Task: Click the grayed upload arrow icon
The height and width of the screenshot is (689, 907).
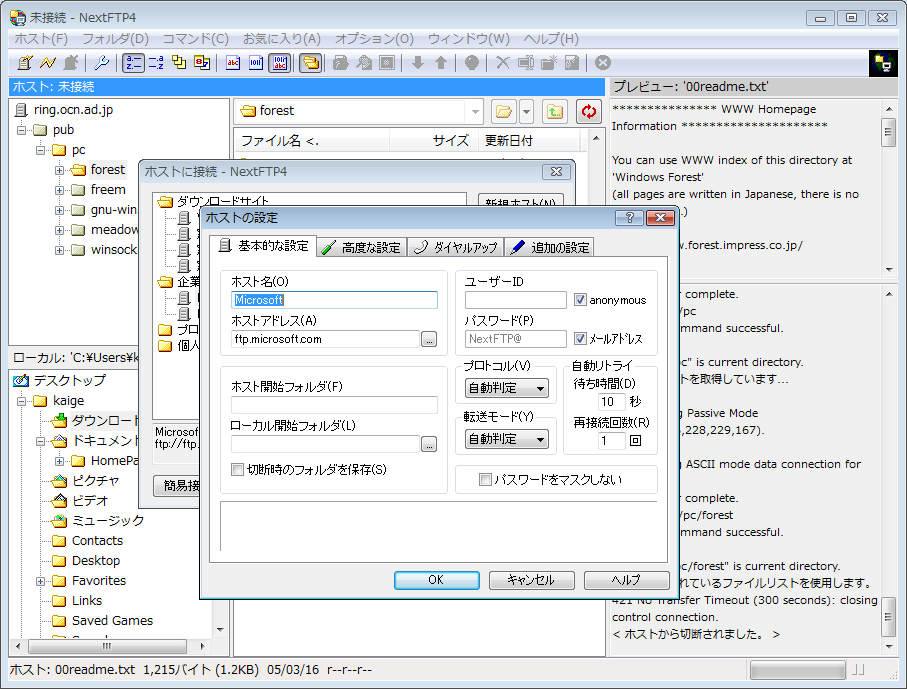Action: tap(441, 62)
